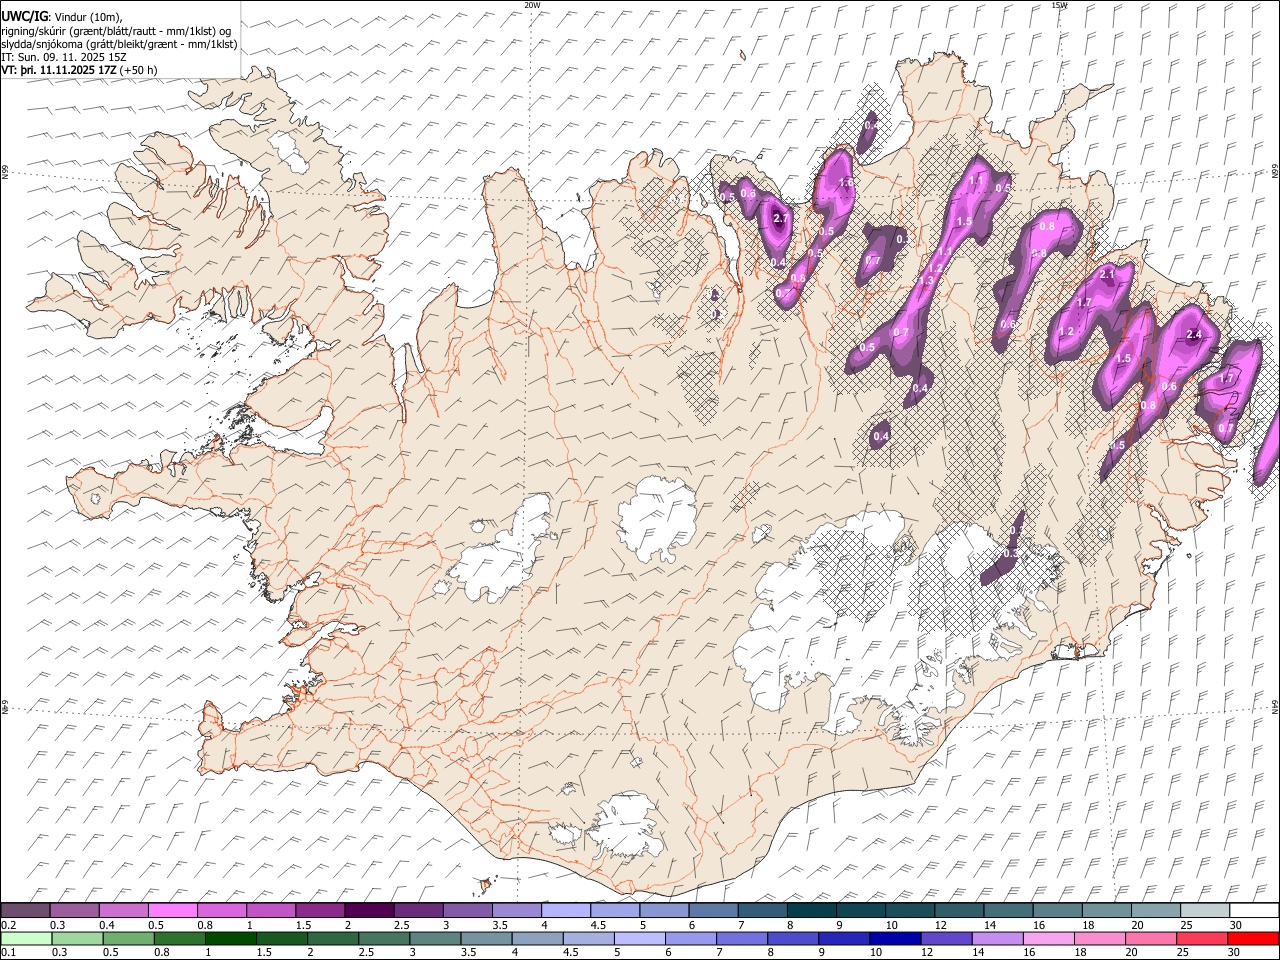Click the '15W' longitude label

(1059, 5)
